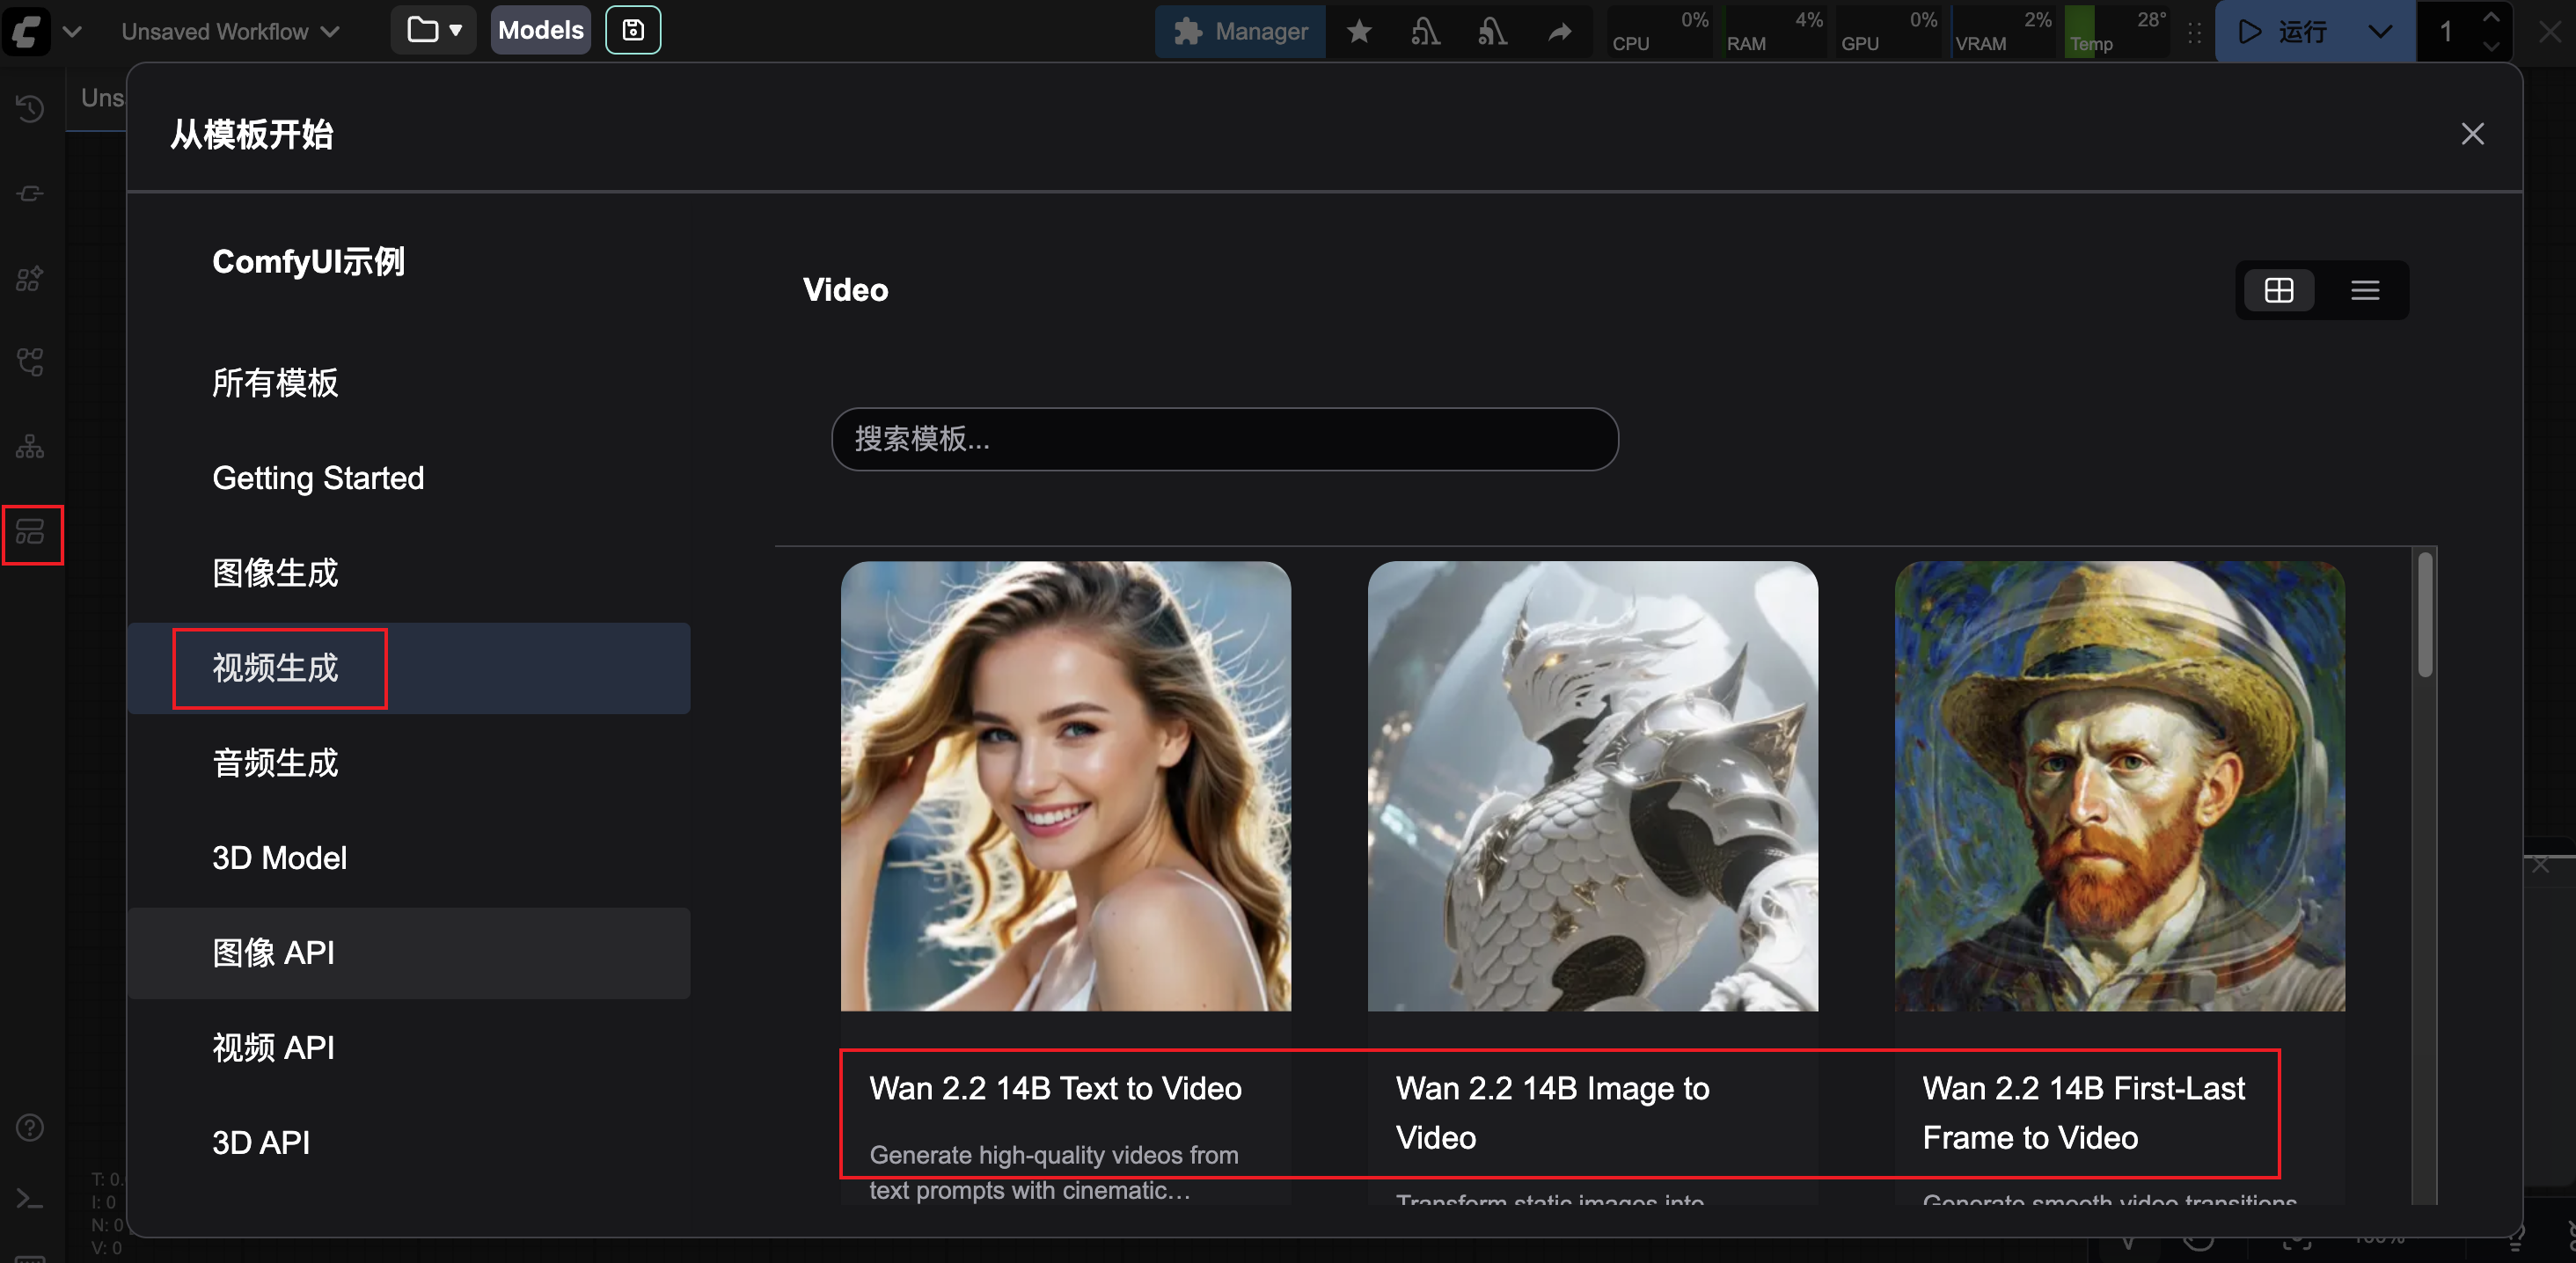Open the help question mark icon
Image resolution: width=2576 pixels, height=1263 pixels.
click(30, 1127)
